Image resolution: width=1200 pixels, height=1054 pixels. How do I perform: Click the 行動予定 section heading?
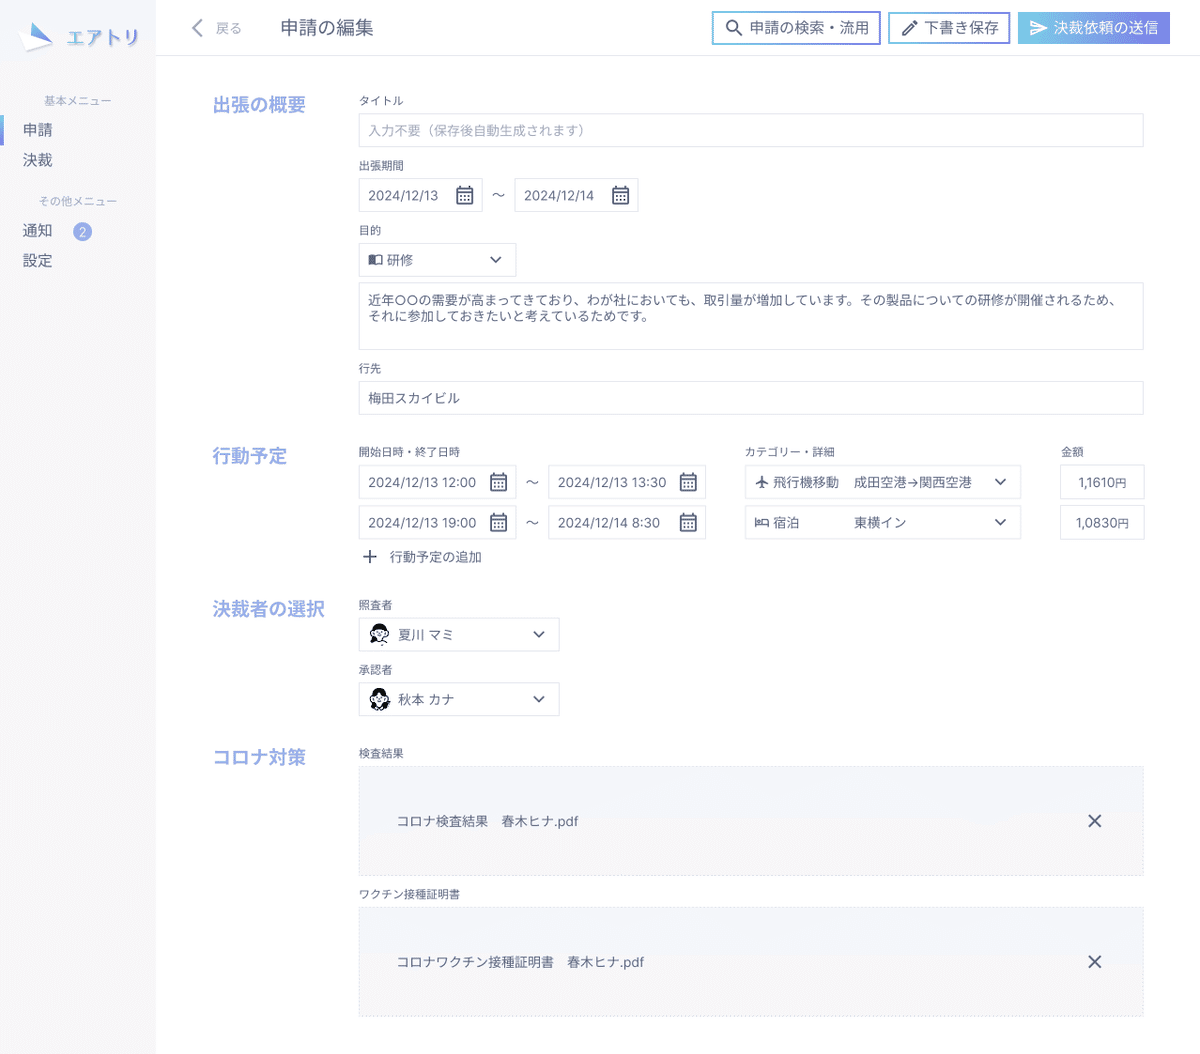(250, 456)
